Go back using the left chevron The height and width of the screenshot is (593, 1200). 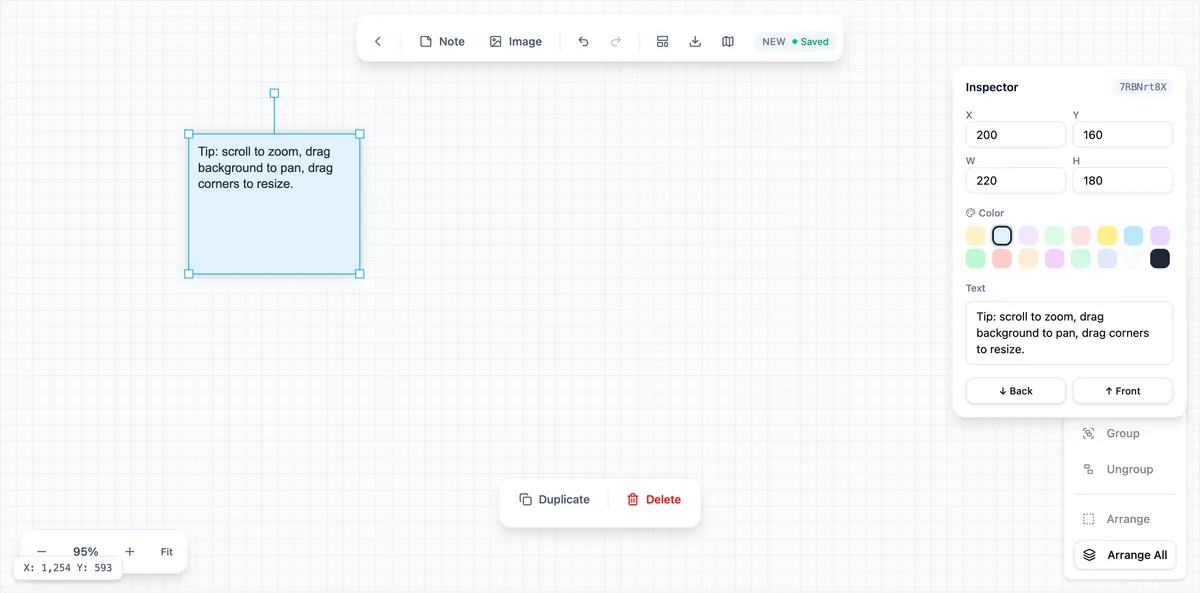(x=378, y=42)
